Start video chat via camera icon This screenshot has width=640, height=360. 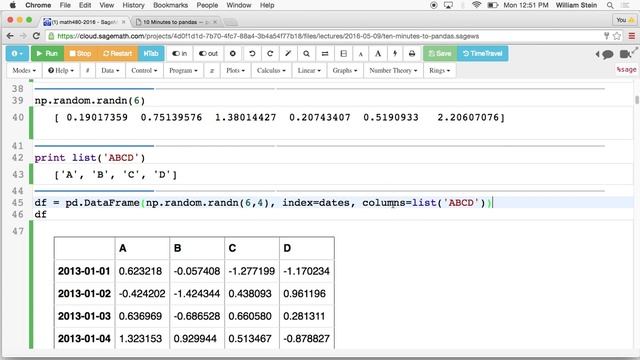point(626,53)
